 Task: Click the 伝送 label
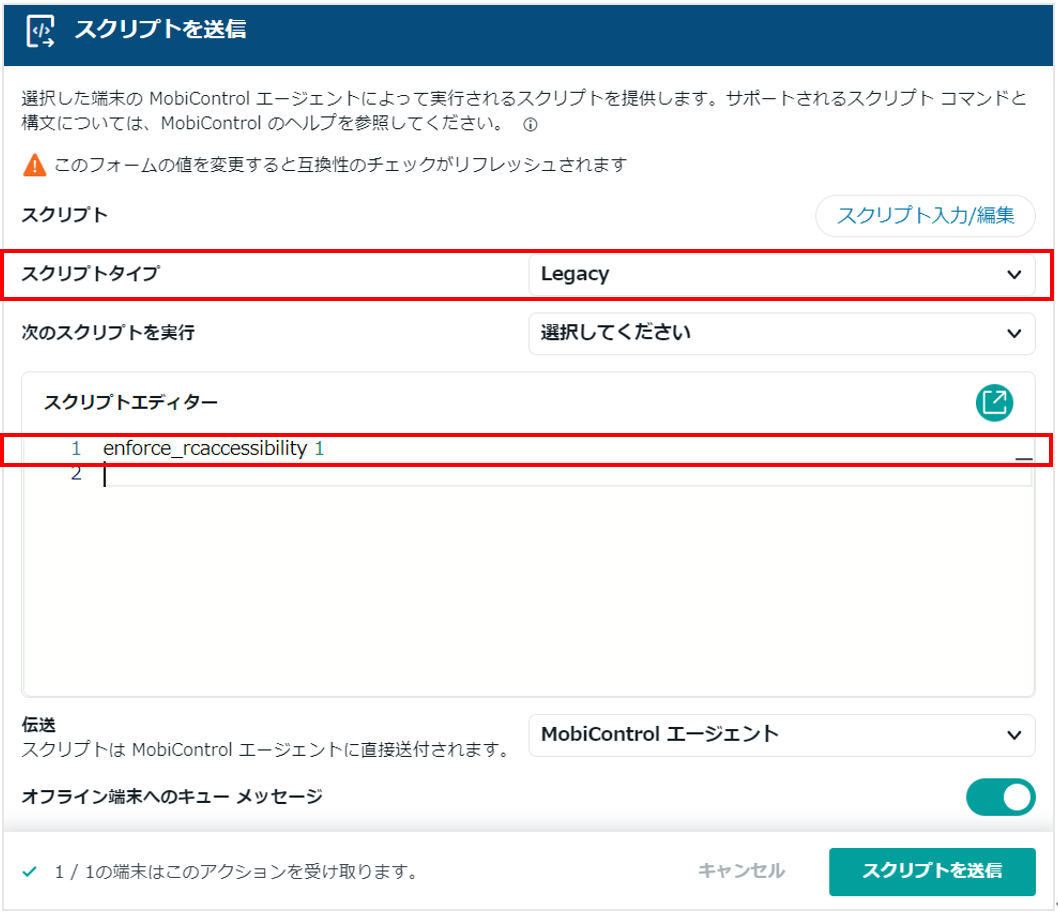point(38,725)
